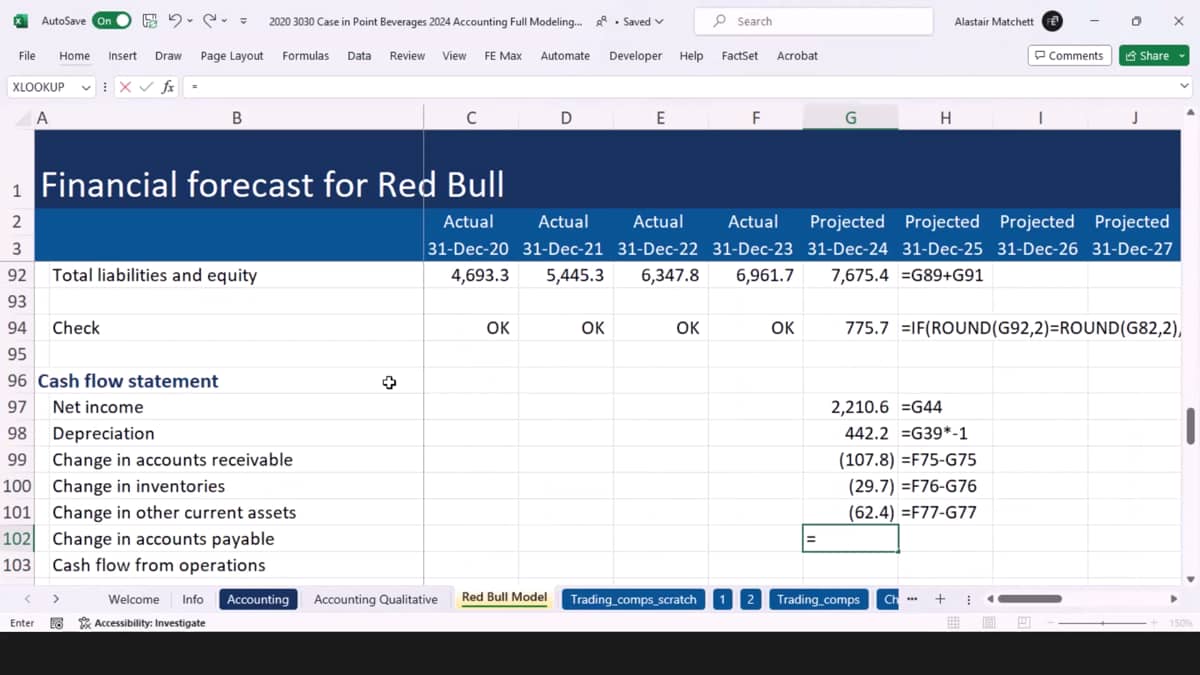Switch to the Welcome sheet

pos(133,599)
